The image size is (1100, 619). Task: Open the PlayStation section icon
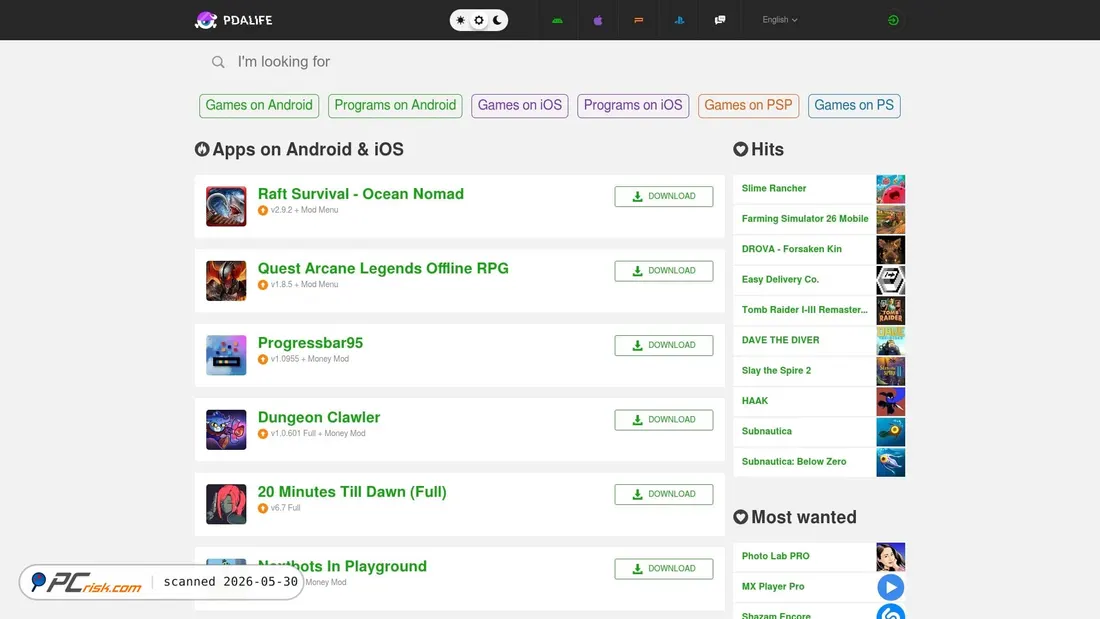(679, 20)
